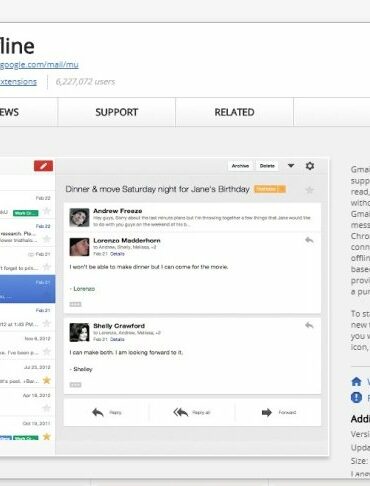
Task: Star the Dinner & movie conversation
Action: pyautogui.click(x=310, y=190)
